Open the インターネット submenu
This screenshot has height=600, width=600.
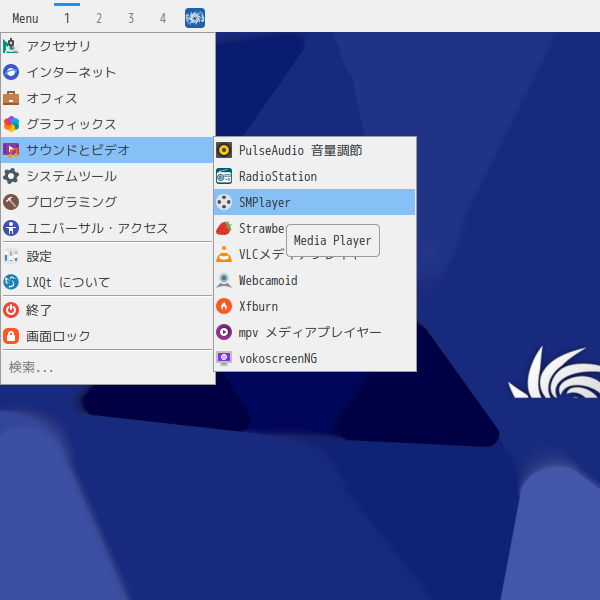click(107, 72)
